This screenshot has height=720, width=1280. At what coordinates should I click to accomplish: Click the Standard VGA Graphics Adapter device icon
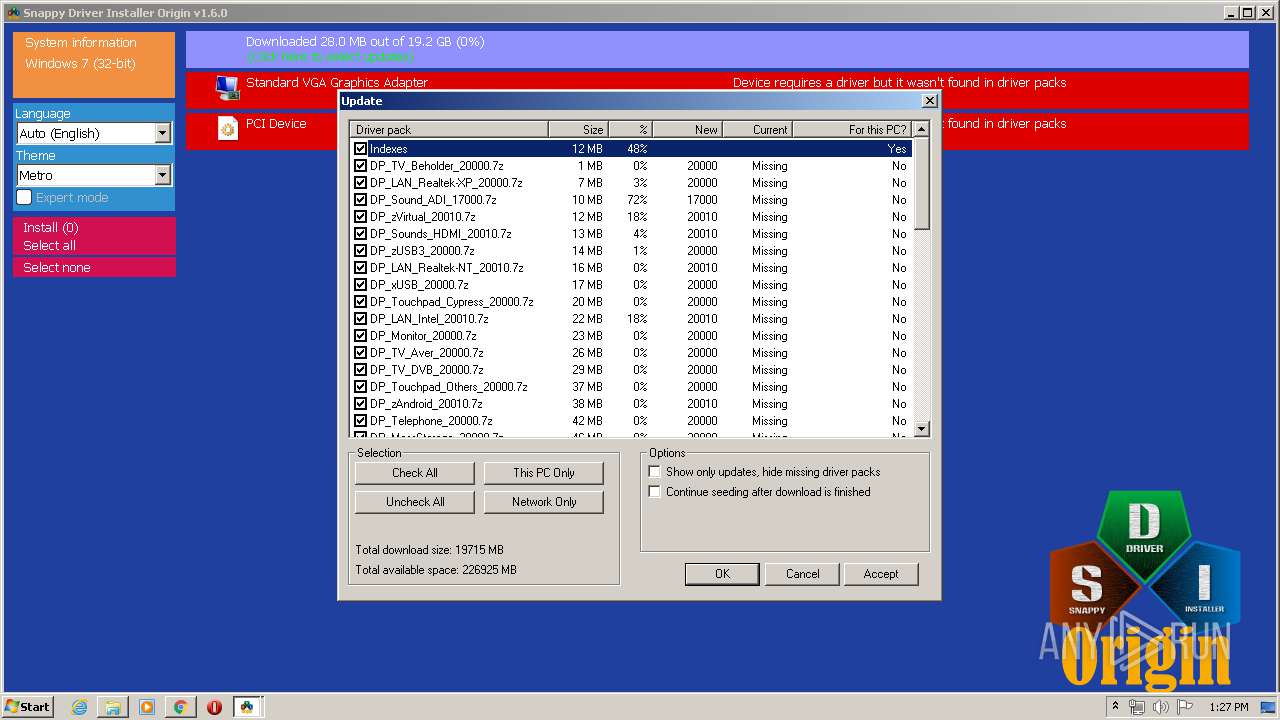point(227,88)
